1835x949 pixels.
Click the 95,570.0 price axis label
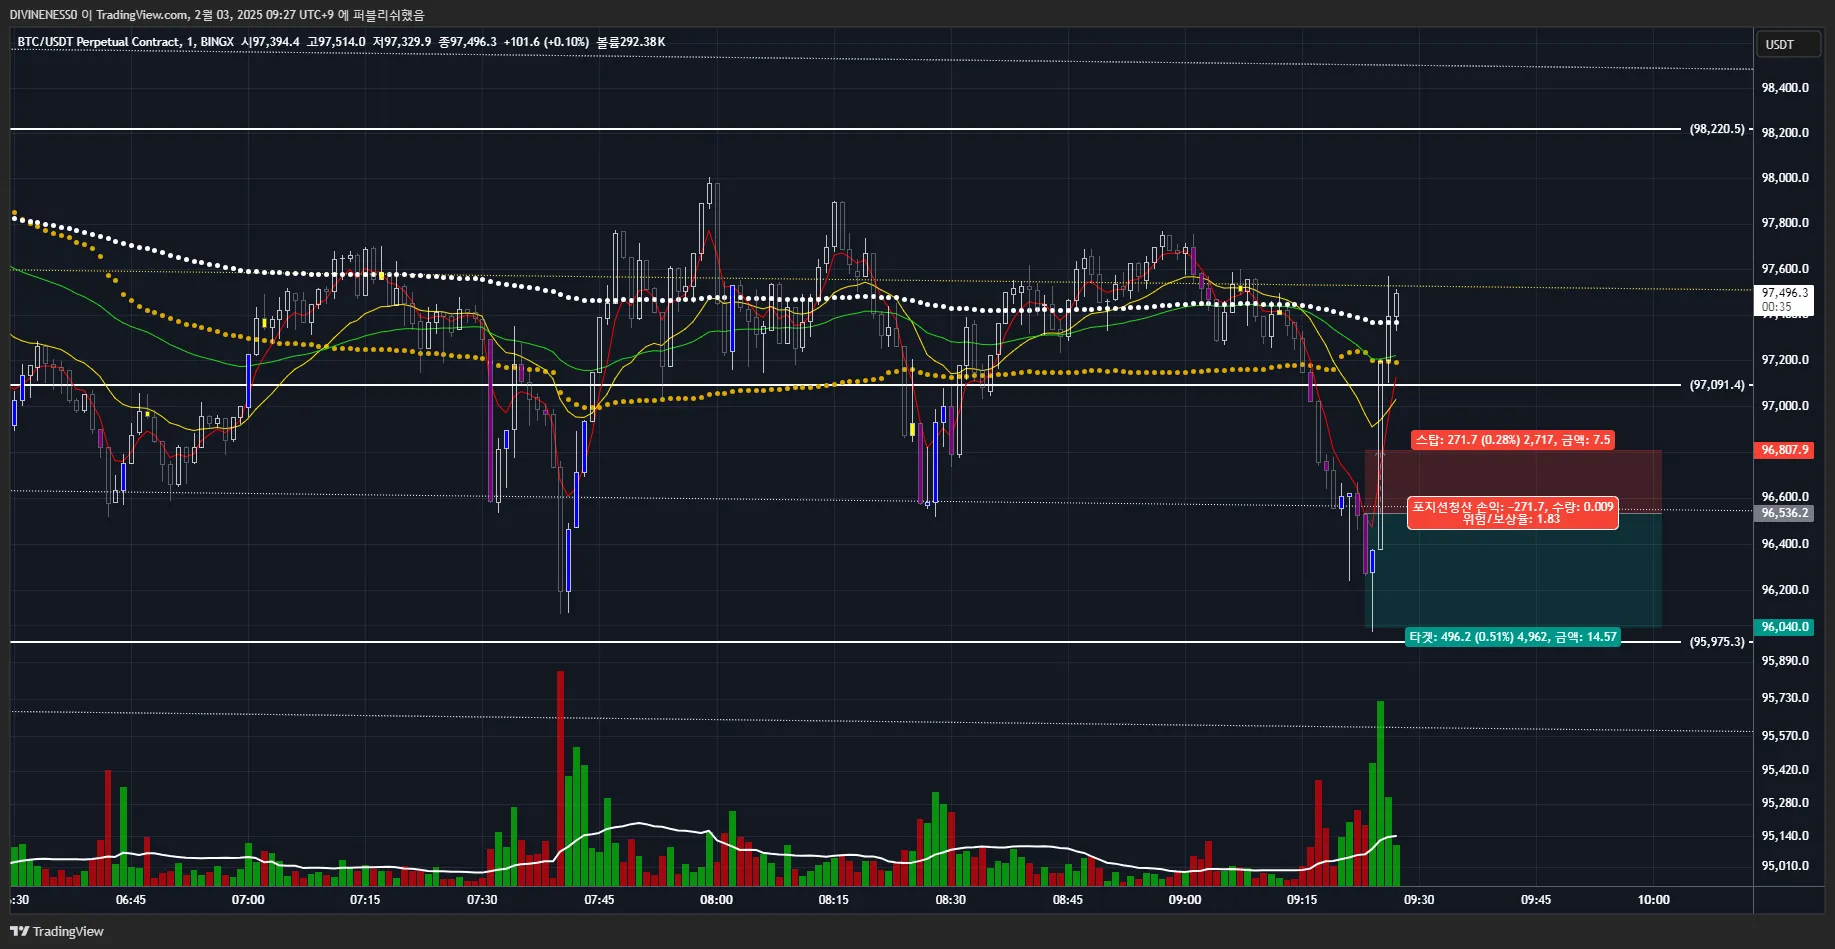pyautogui.click(x=1785, y=736)
